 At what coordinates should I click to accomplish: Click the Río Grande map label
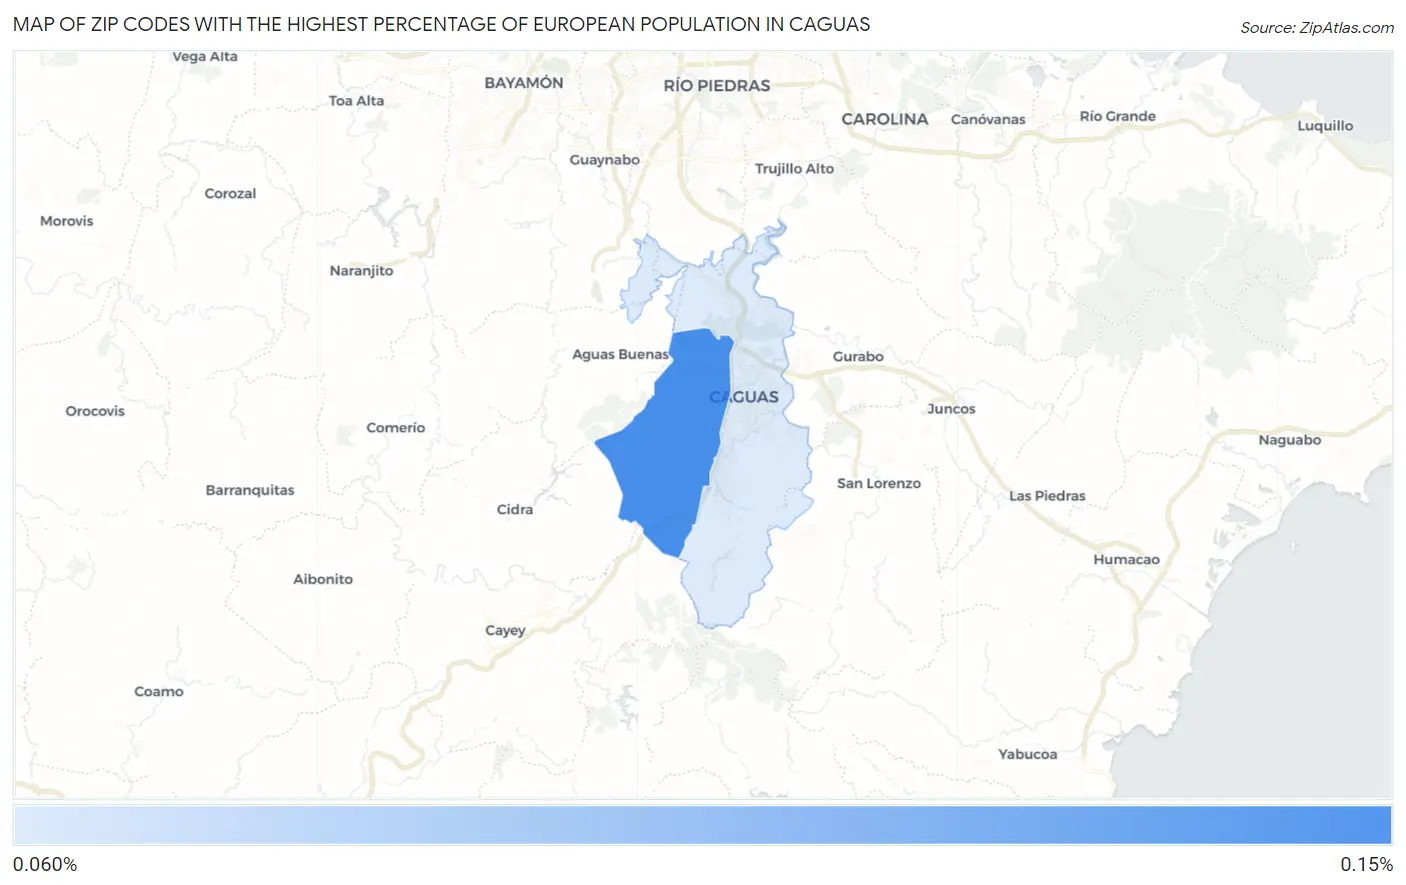point(1117,116)
